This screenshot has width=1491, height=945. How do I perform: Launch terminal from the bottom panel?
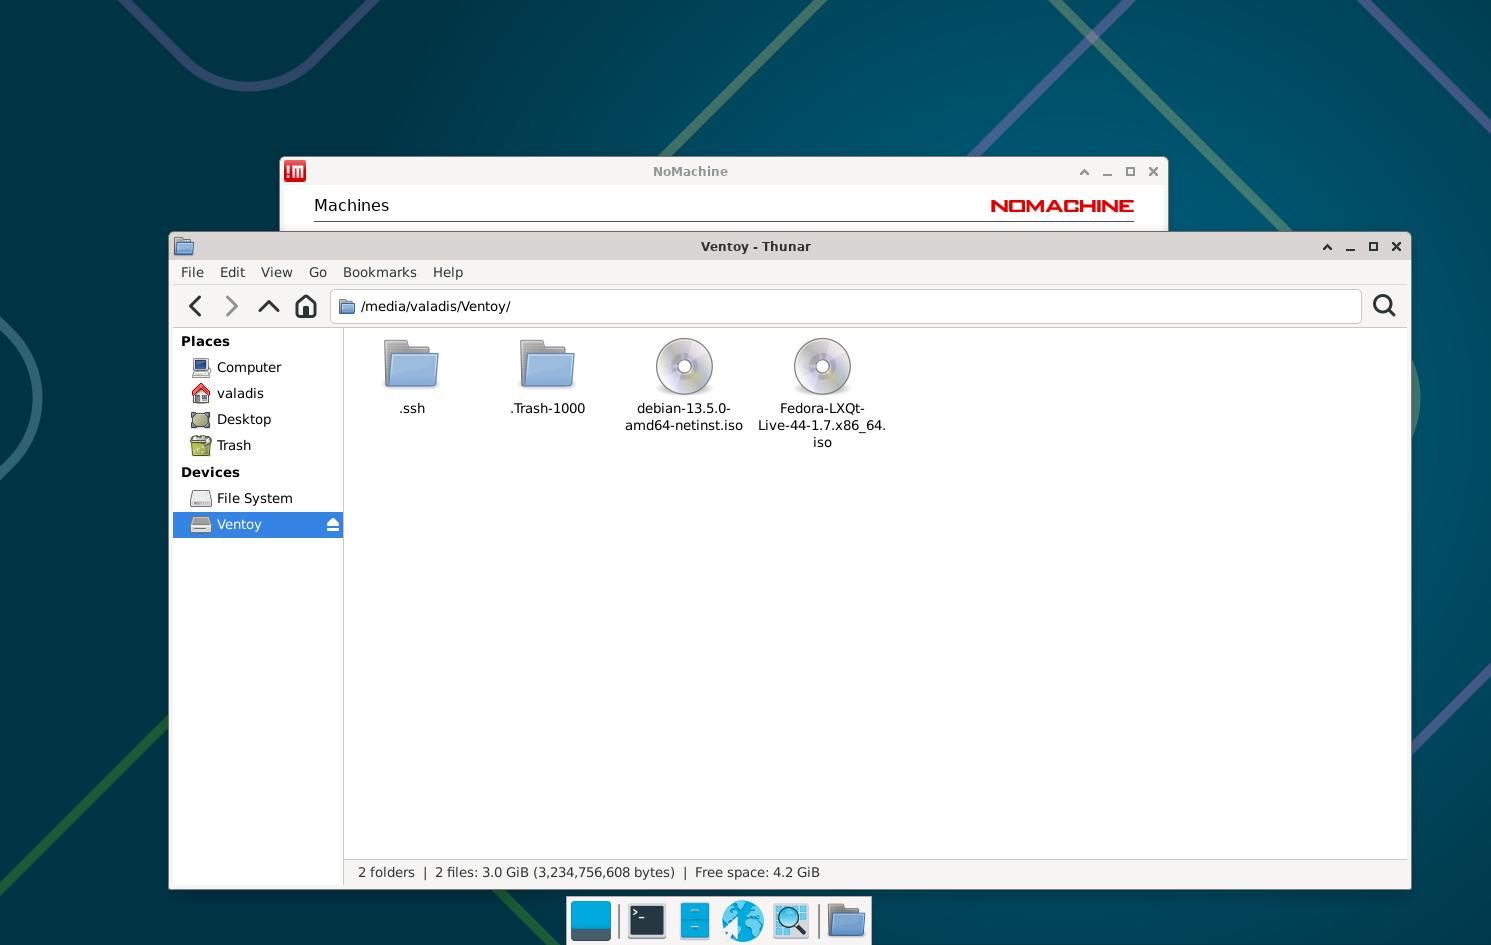(x=647, y=921)
